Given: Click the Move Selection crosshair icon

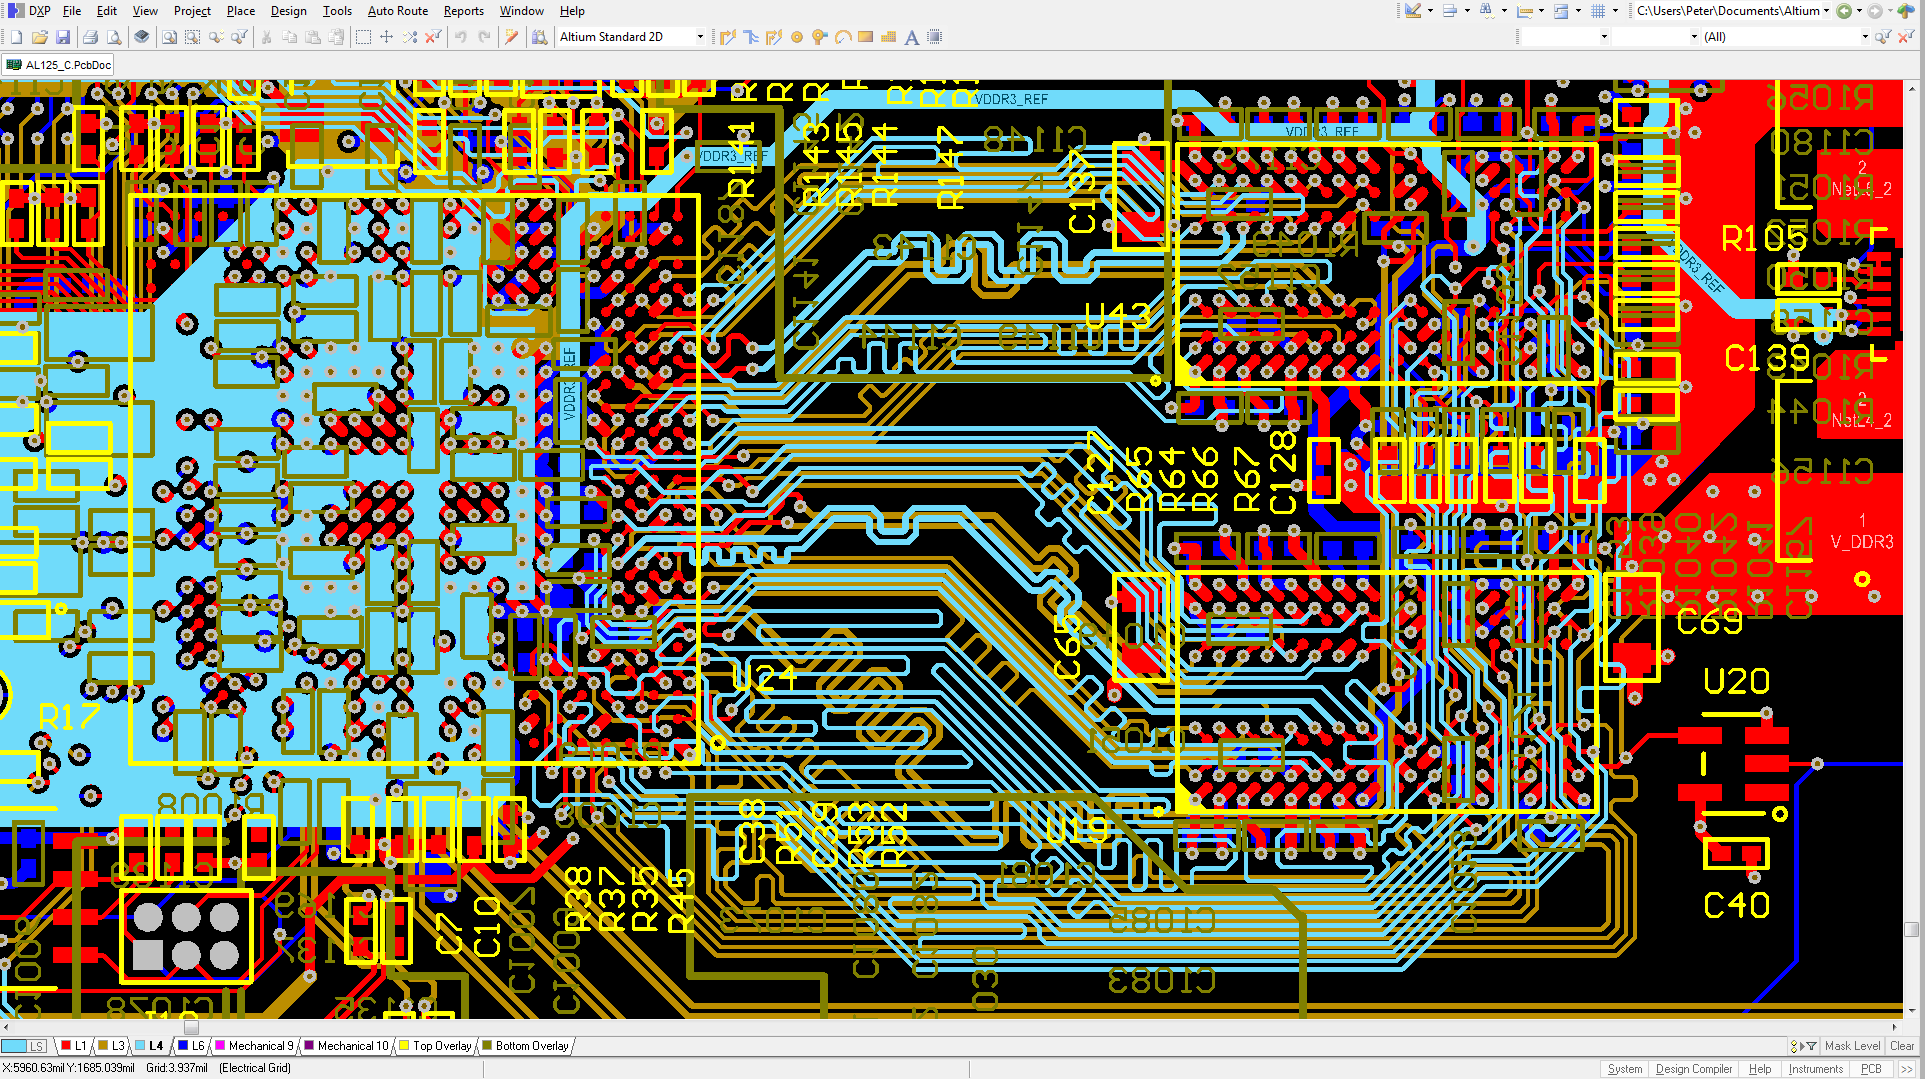Looking at the screenshot, I should coord(386,37).
